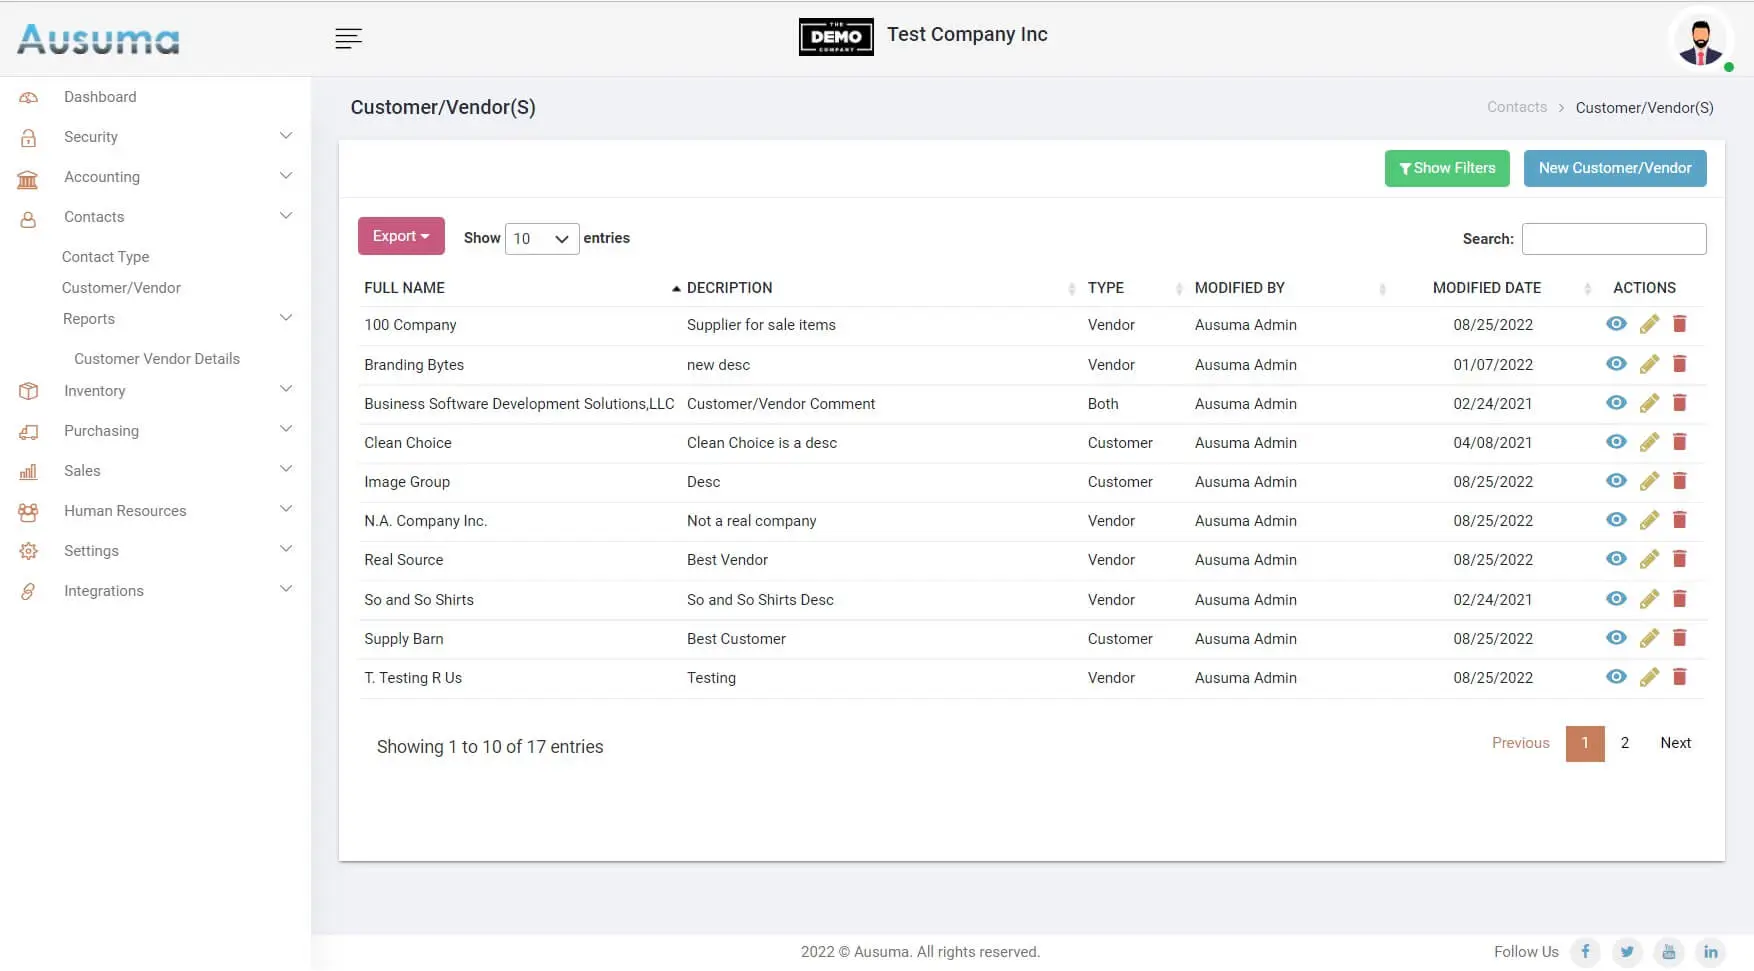The height and width of the screenshot is (971, 1754).
Task: Open the Twitter footer icon
Action: 1627,952
